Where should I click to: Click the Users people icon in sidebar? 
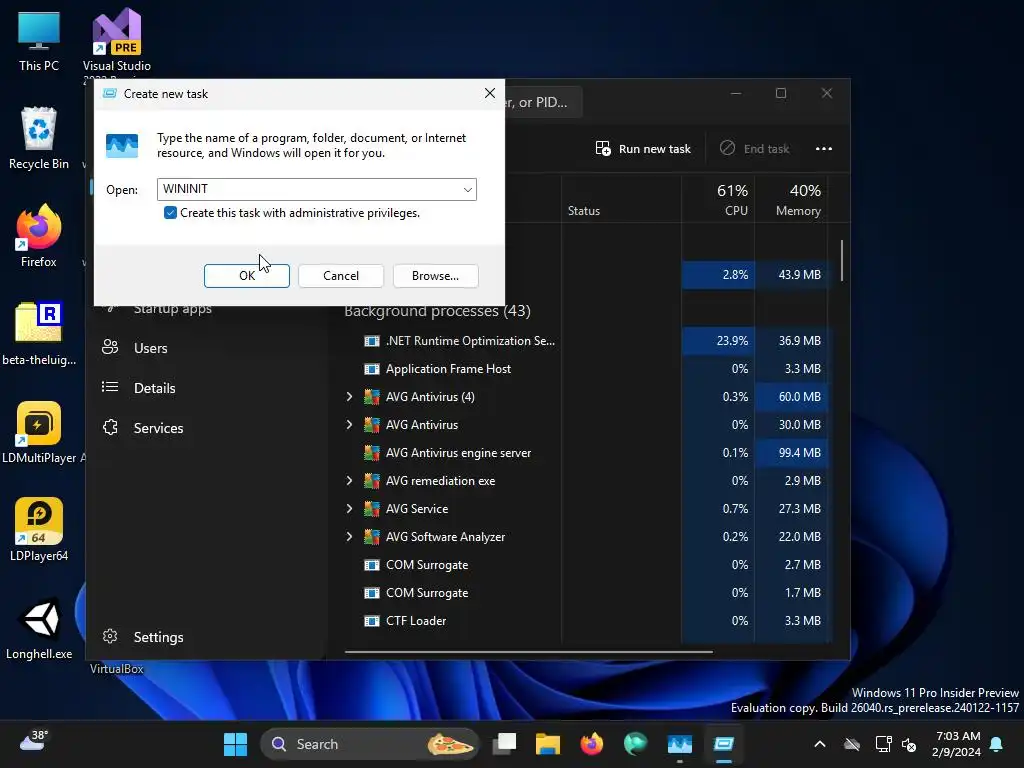[110, 347]
